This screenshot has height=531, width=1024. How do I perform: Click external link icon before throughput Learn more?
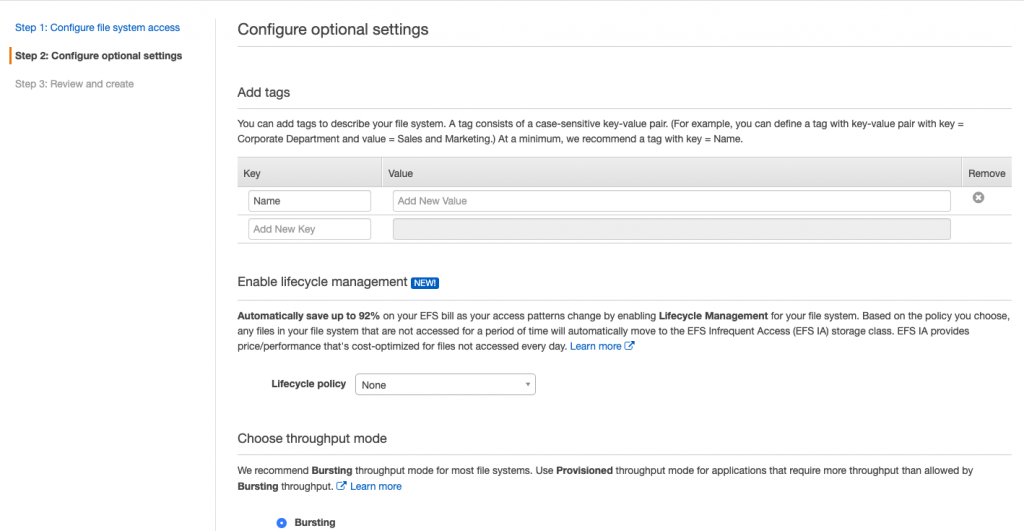click(342, 486)
